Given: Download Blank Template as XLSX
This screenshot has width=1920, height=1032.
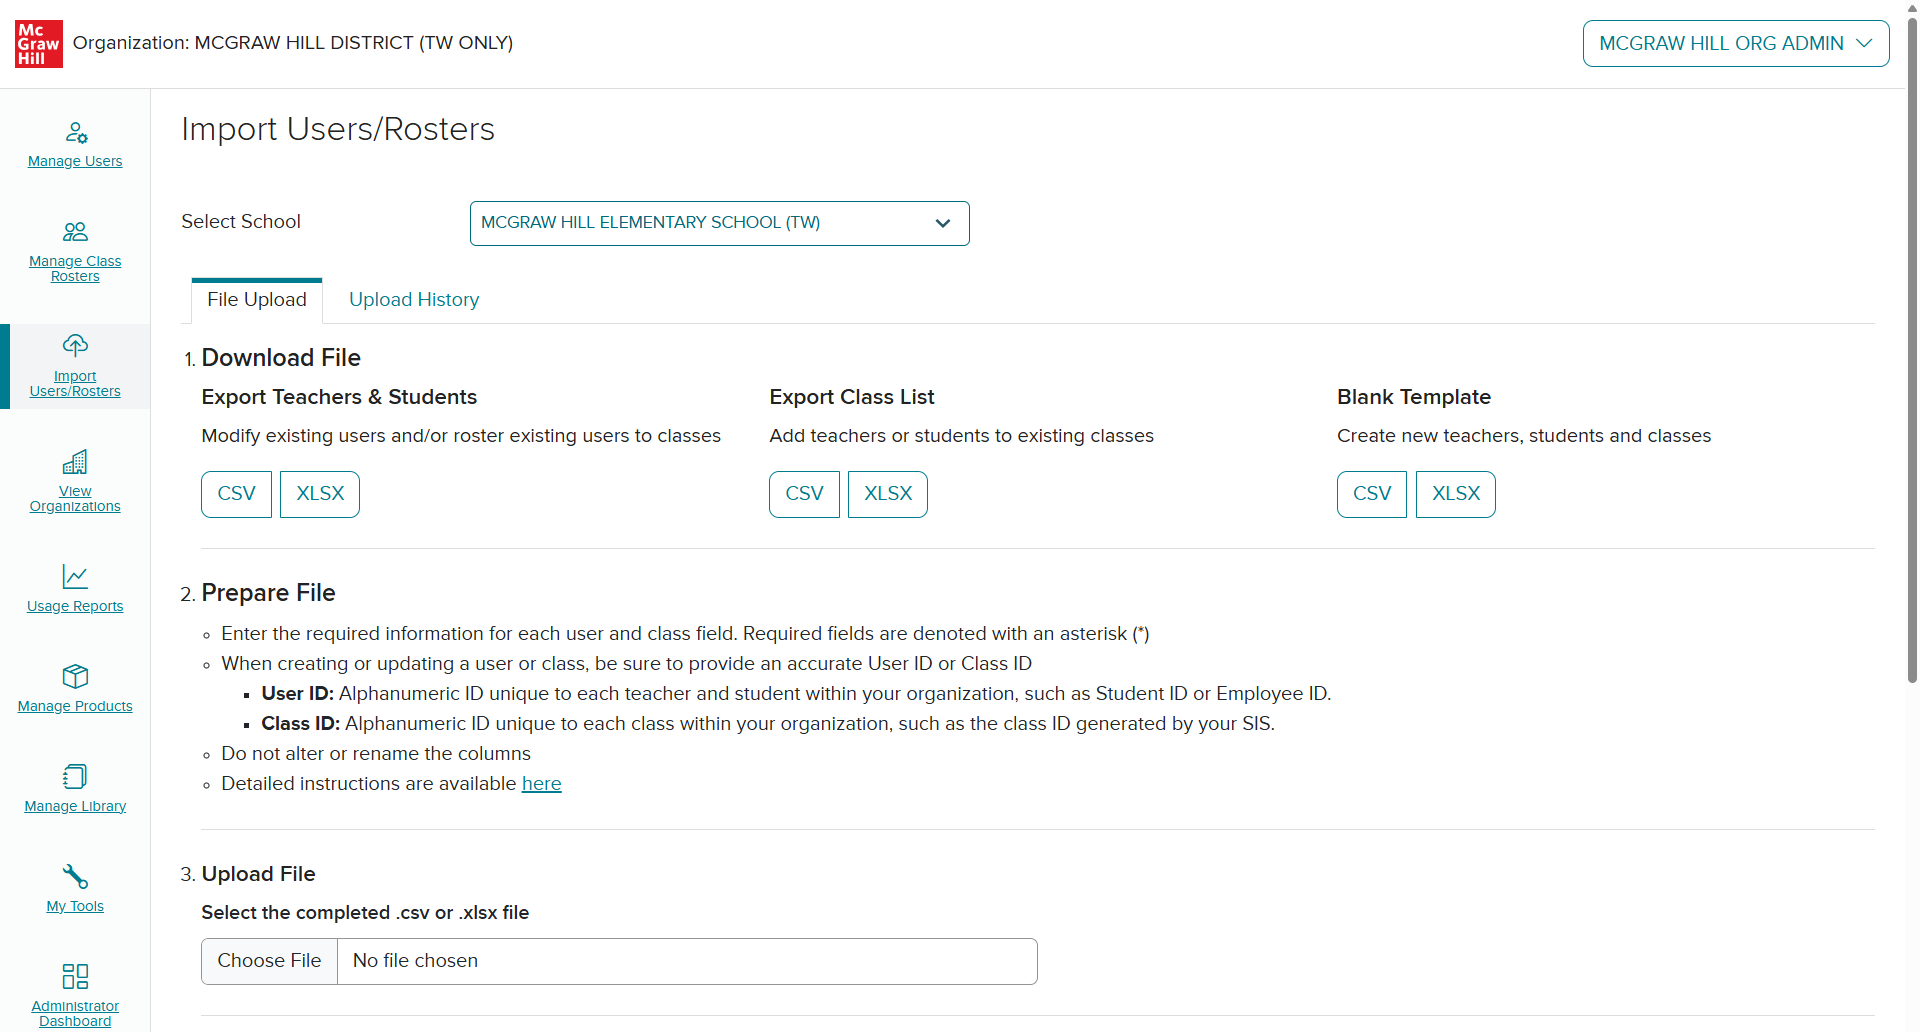Looking at the screenshot, I should tap(1456, 494).
